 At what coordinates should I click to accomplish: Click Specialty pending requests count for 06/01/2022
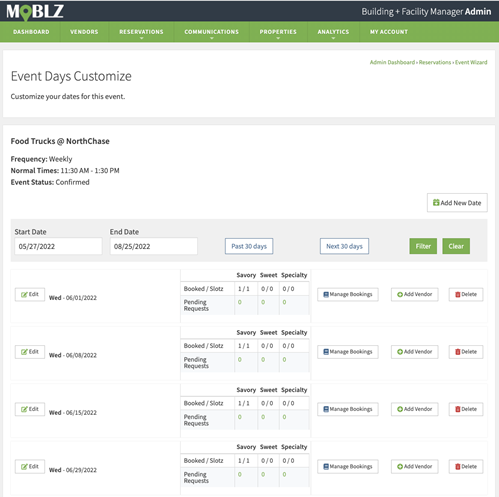284,302
